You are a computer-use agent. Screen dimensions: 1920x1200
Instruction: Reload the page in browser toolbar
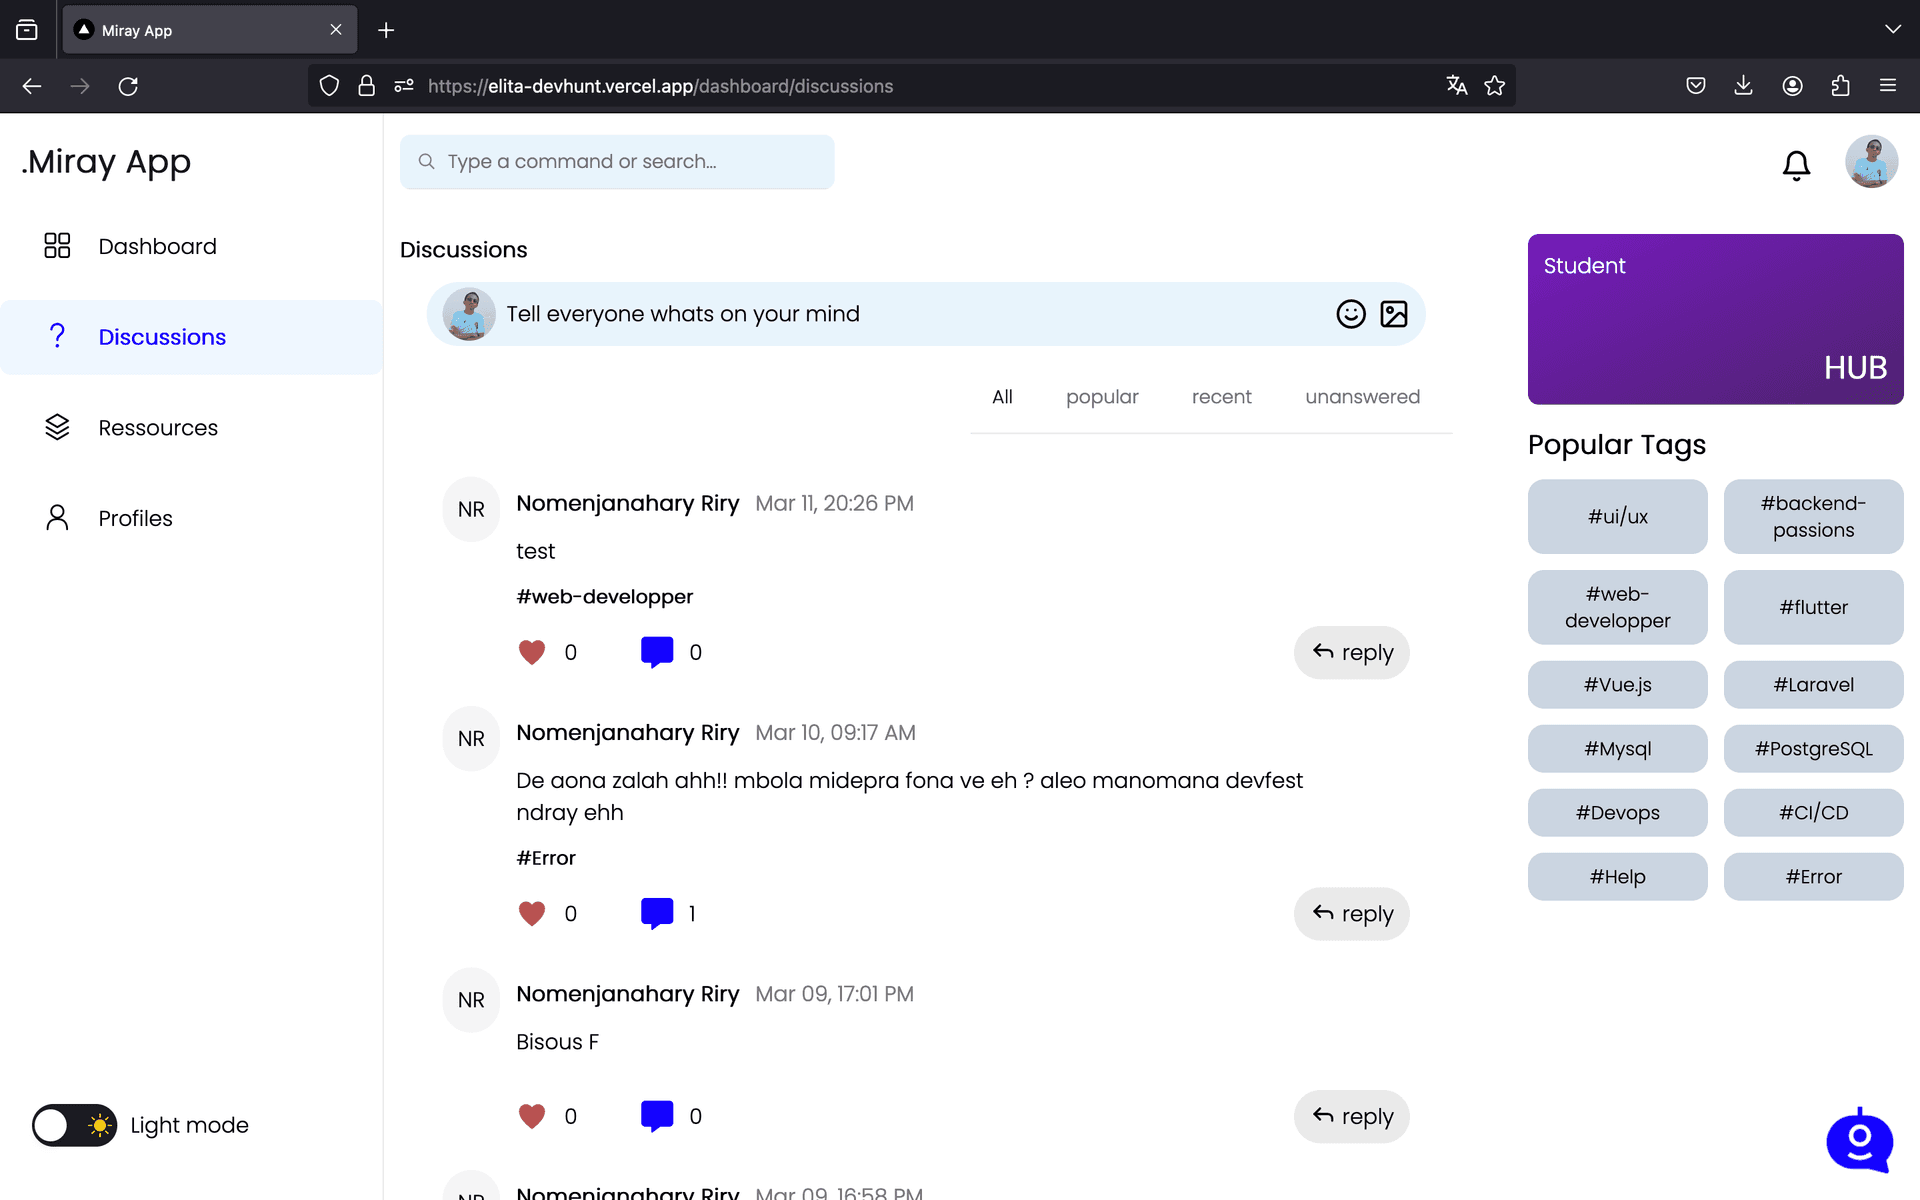128,86
